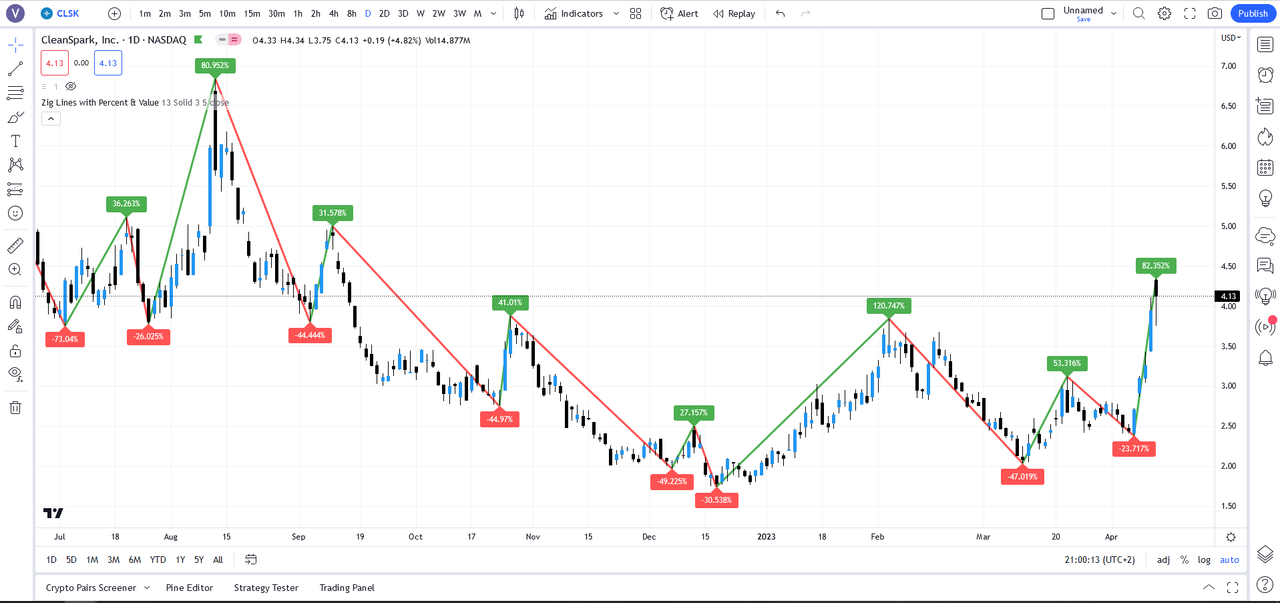Select the ruler measure tool
The width and height of the screenshot is (1280, 603).
pyautogui.click(x=15, y=245)
